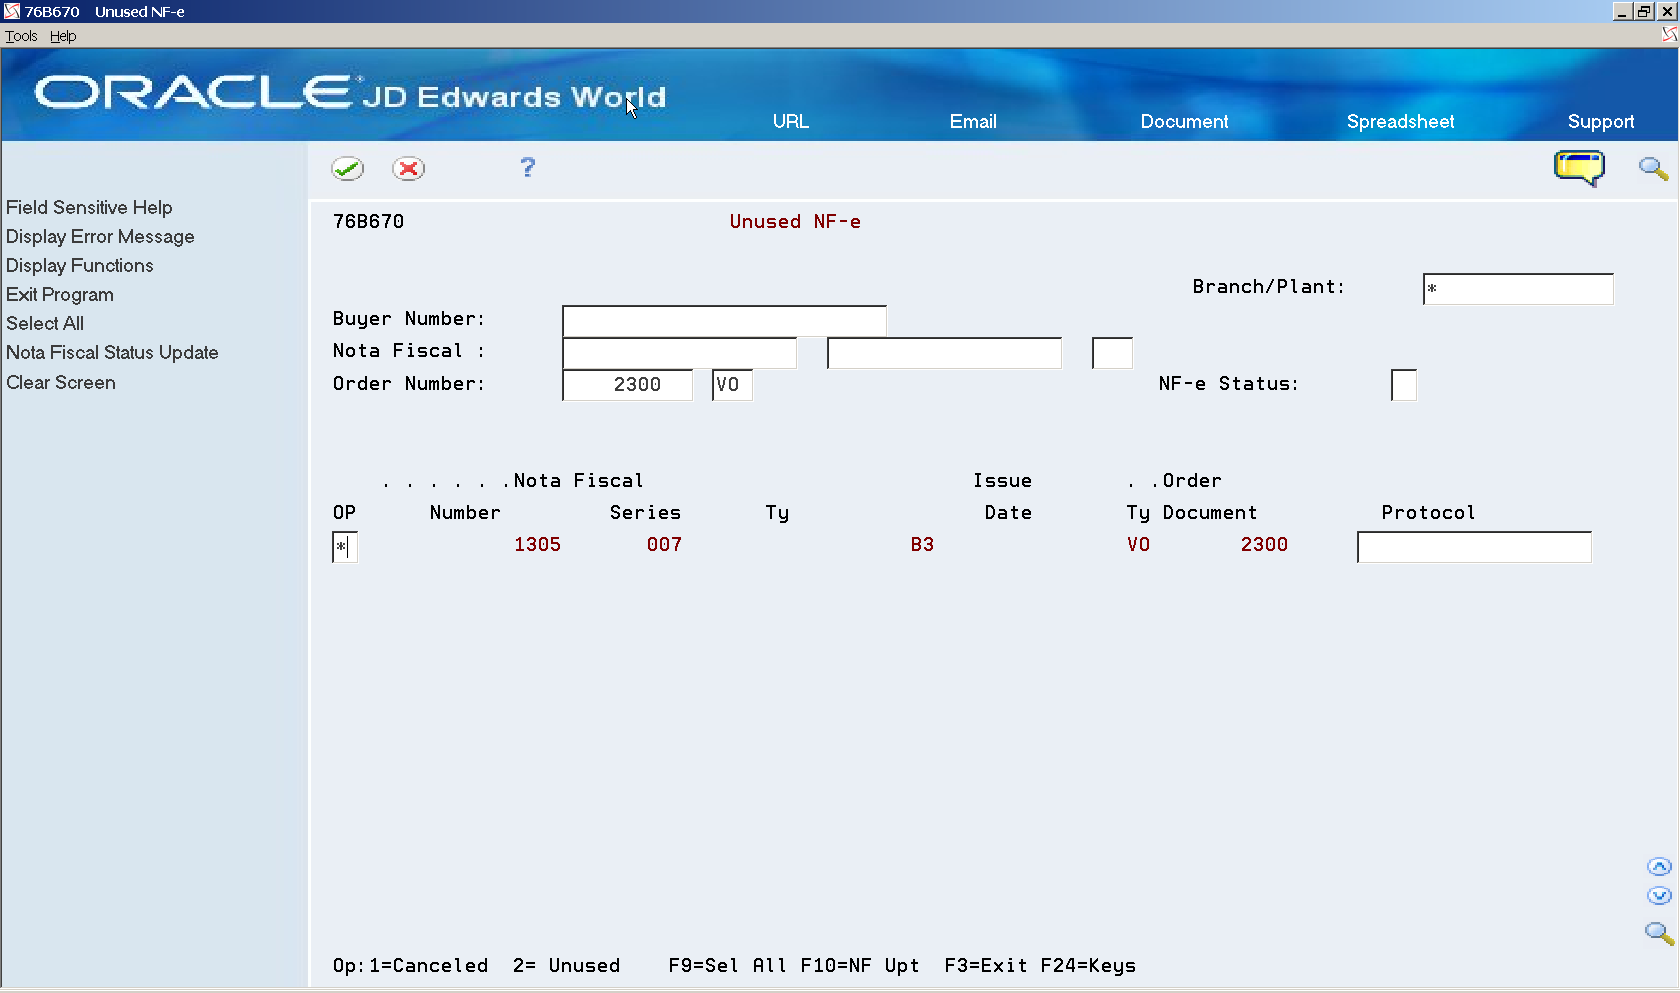The image size is (1680, 993).
Task: Choose Select All in the sidebar
Action: 45,323
